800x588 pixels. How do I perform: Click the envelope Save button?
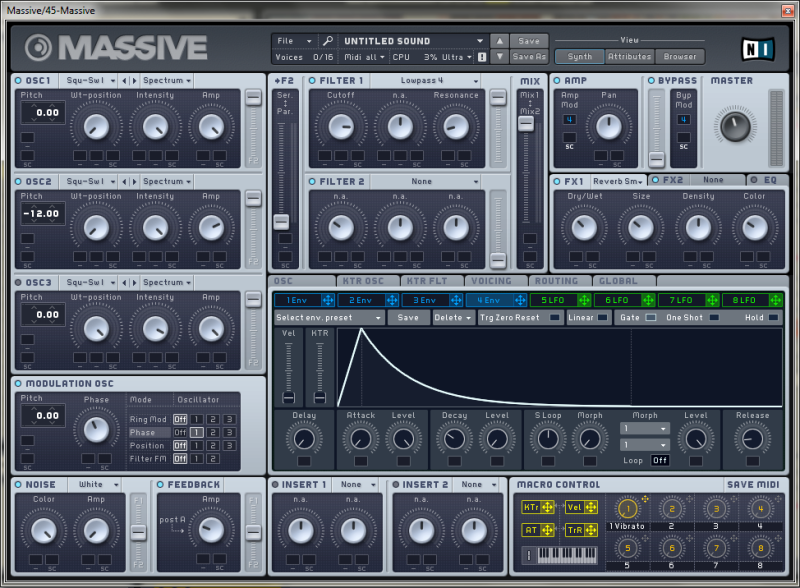click(x=408, y=317)
